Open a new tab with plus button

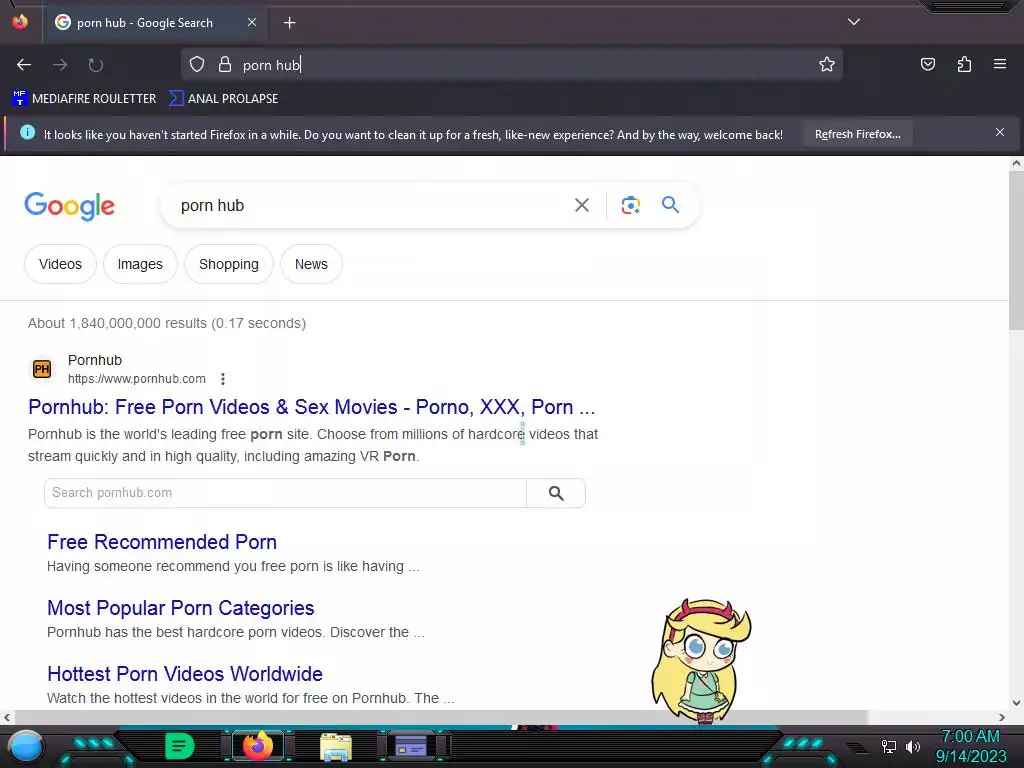[x=289, y=23]
